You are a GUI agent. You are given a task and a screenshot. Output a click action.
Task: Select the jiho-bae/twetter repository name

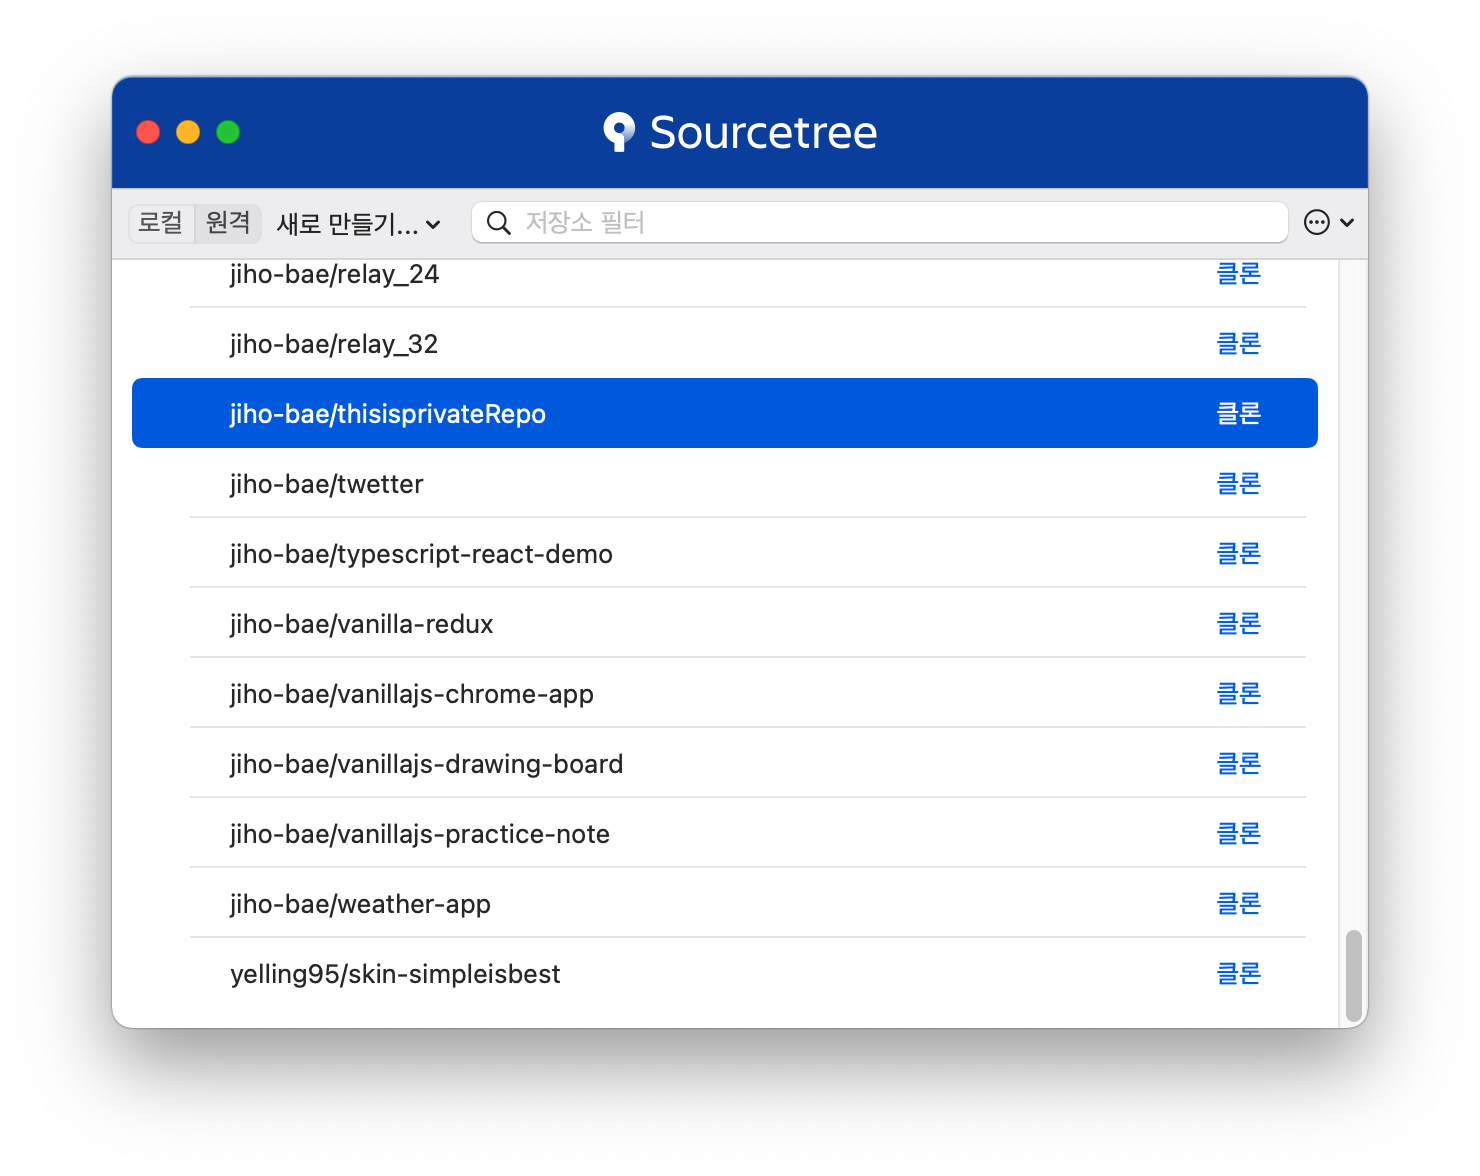(x=326, y=484)
